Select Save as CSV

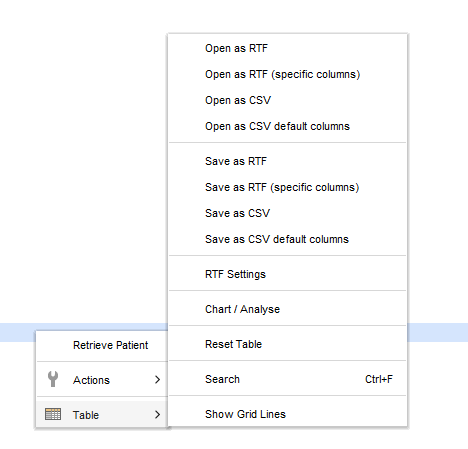tap(287, 213)
